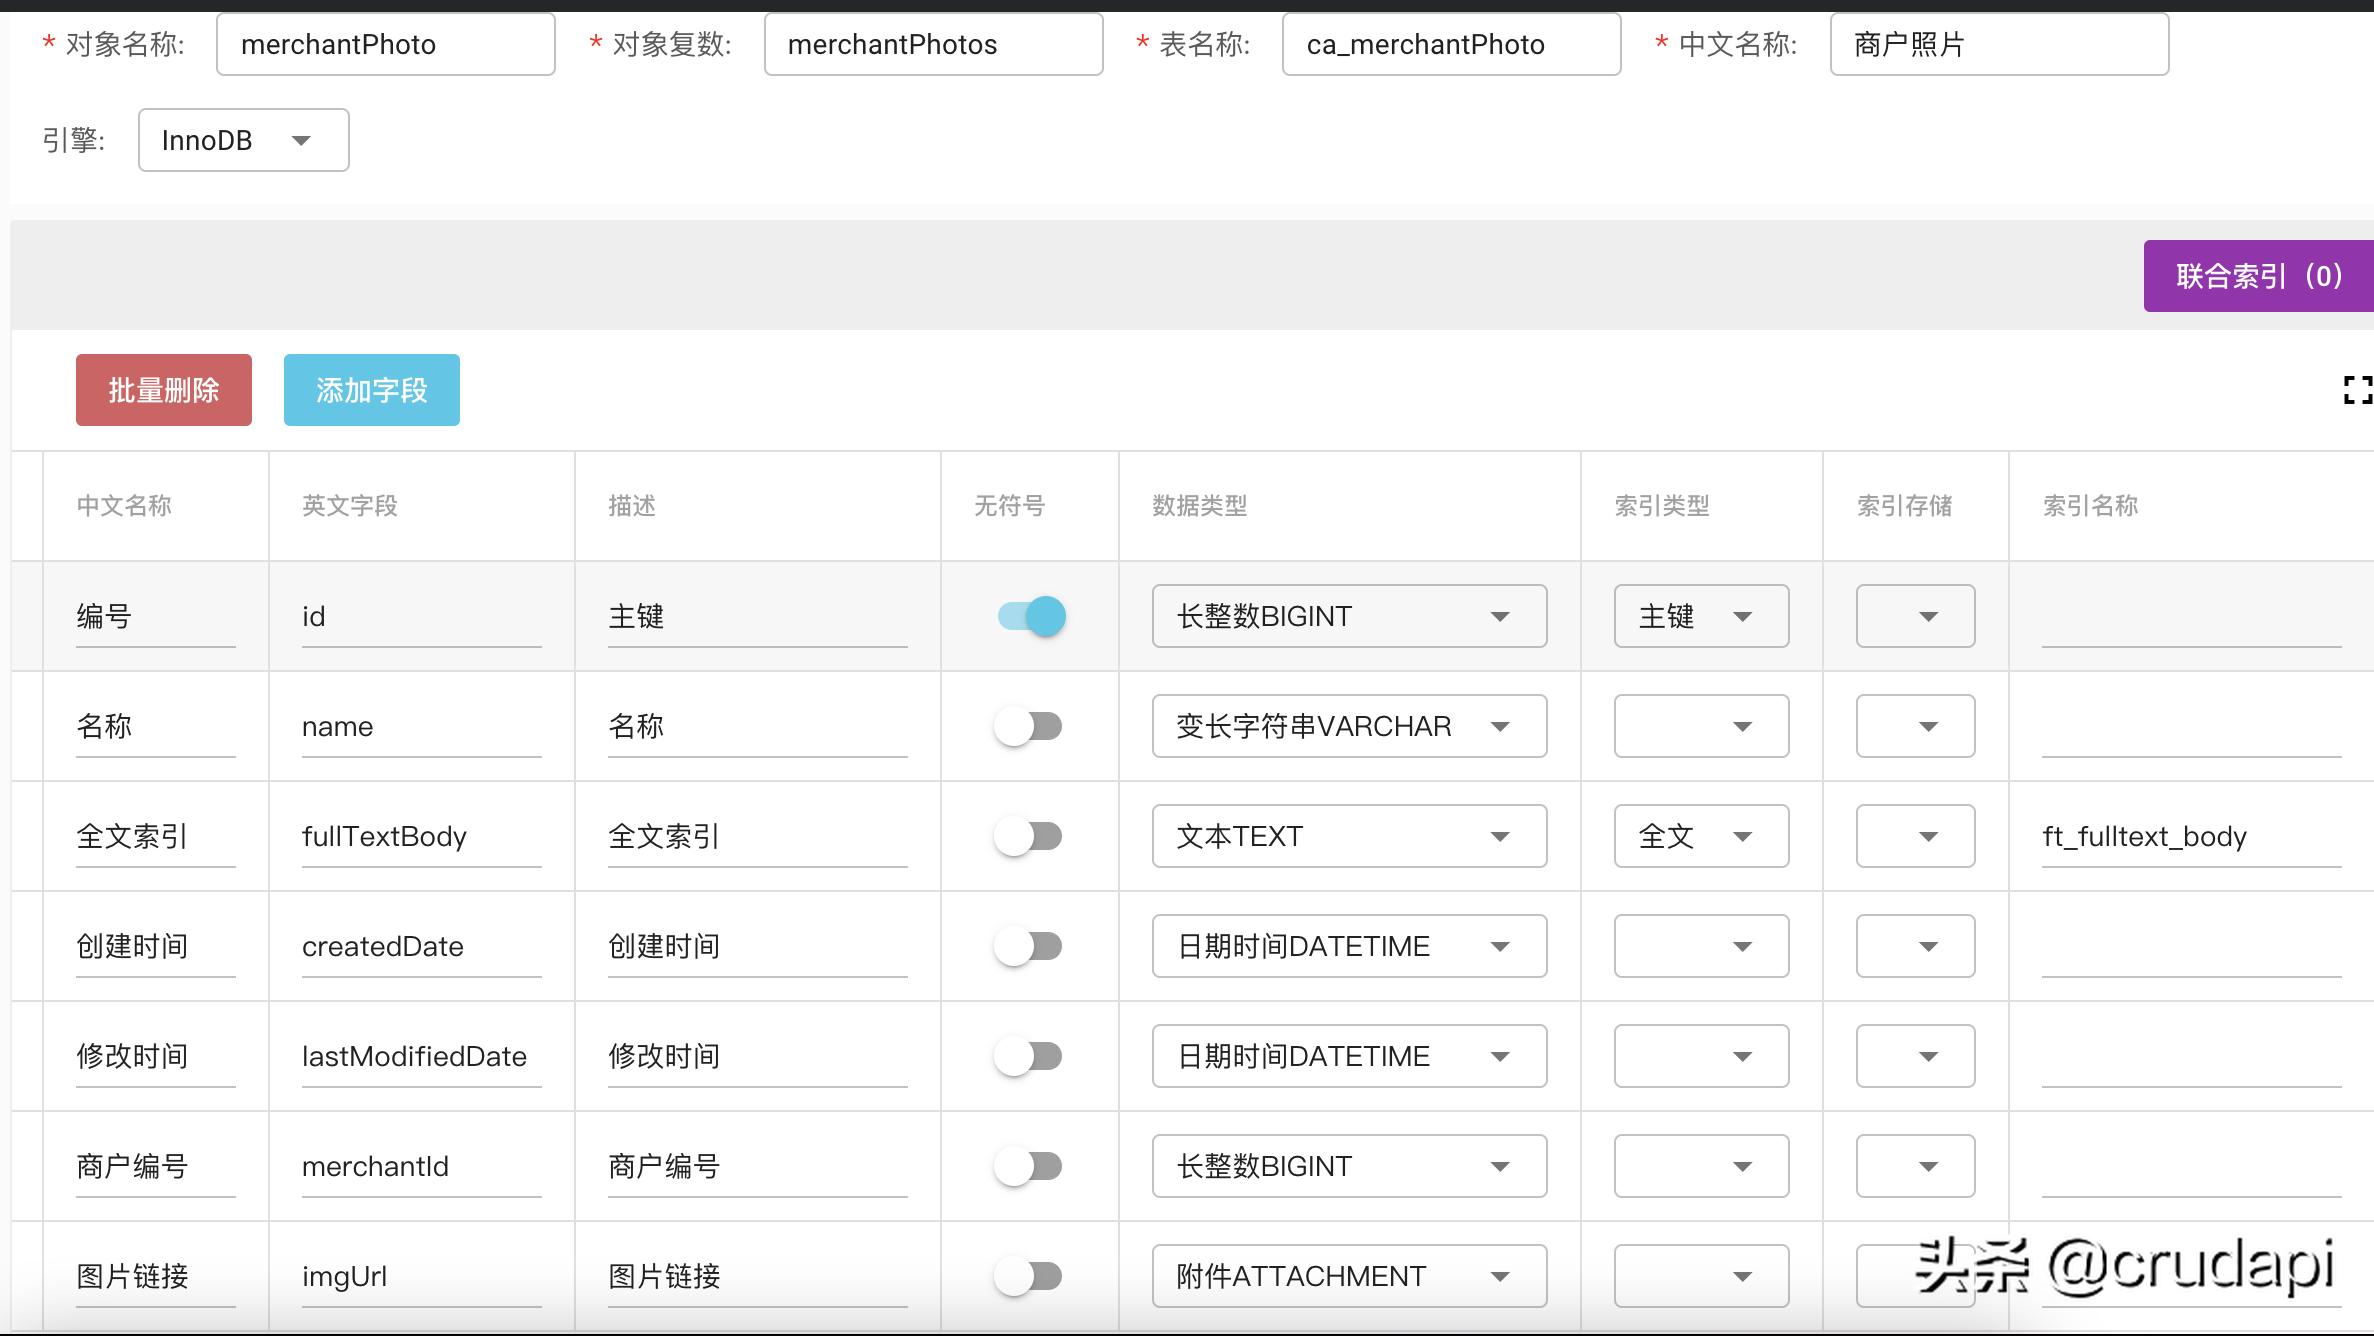The width and height of the screenshot is (2374, 1336).
Task: Expand the index storage dropdown in the id row
Action: coord(1915,616)
